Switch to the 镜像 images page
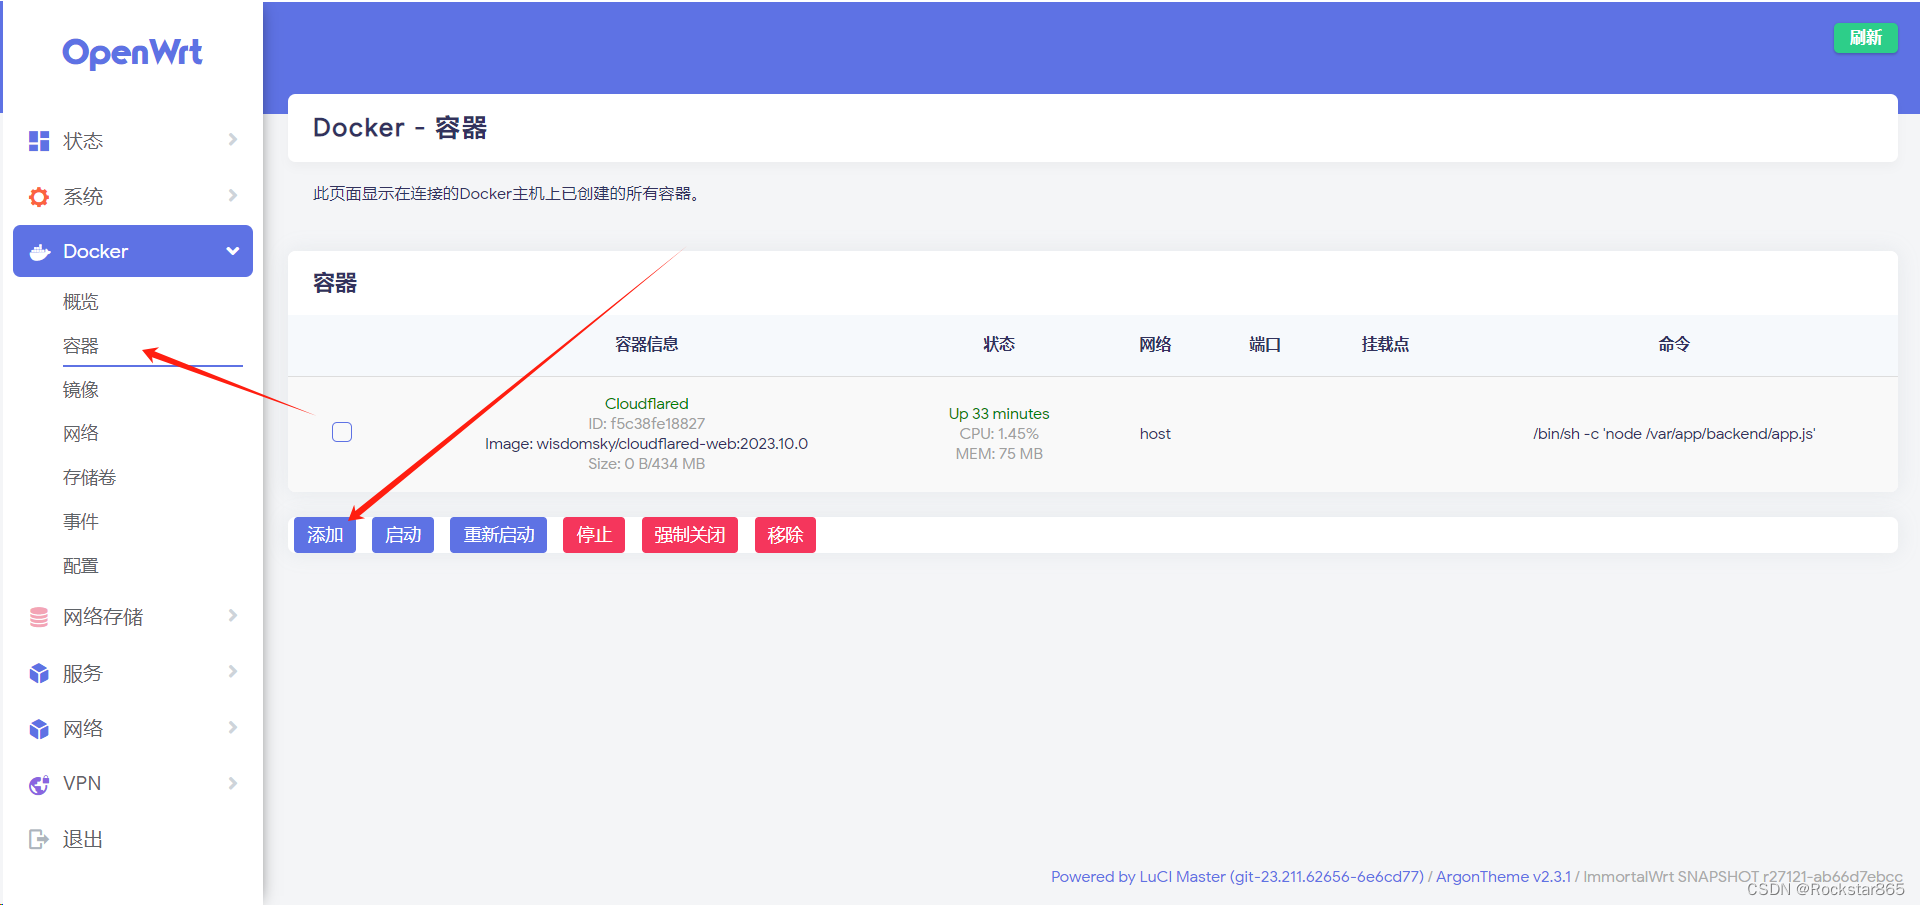Screen dimensions: 1920x905 tap(81, 389)
